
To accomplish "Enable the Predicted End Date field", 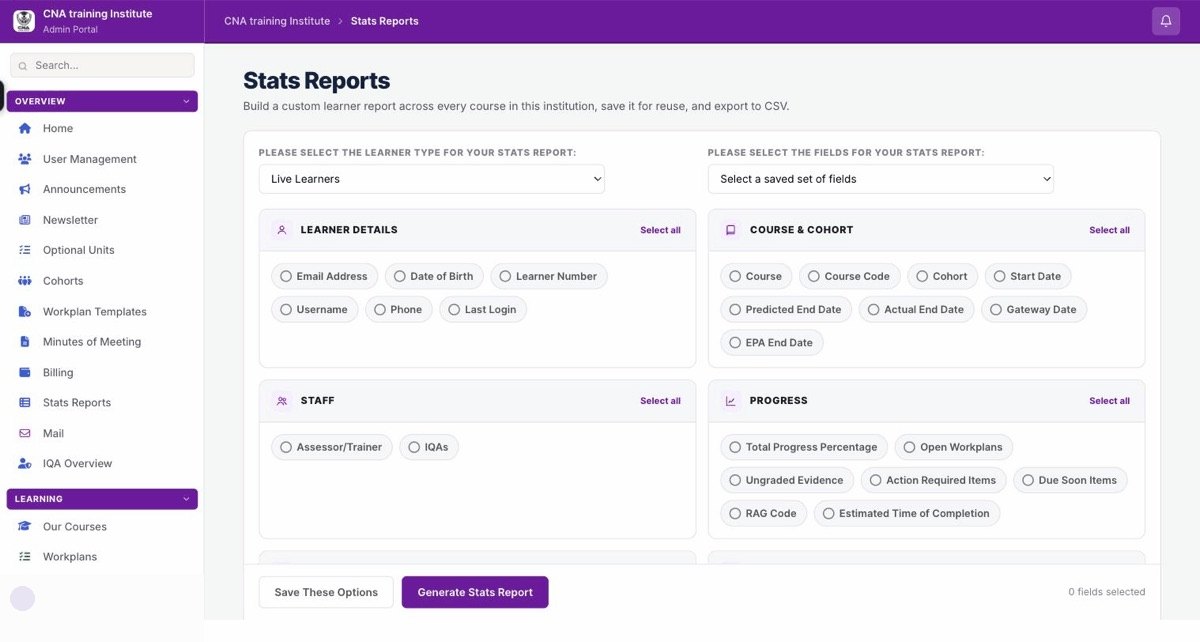I will (786, 310).
